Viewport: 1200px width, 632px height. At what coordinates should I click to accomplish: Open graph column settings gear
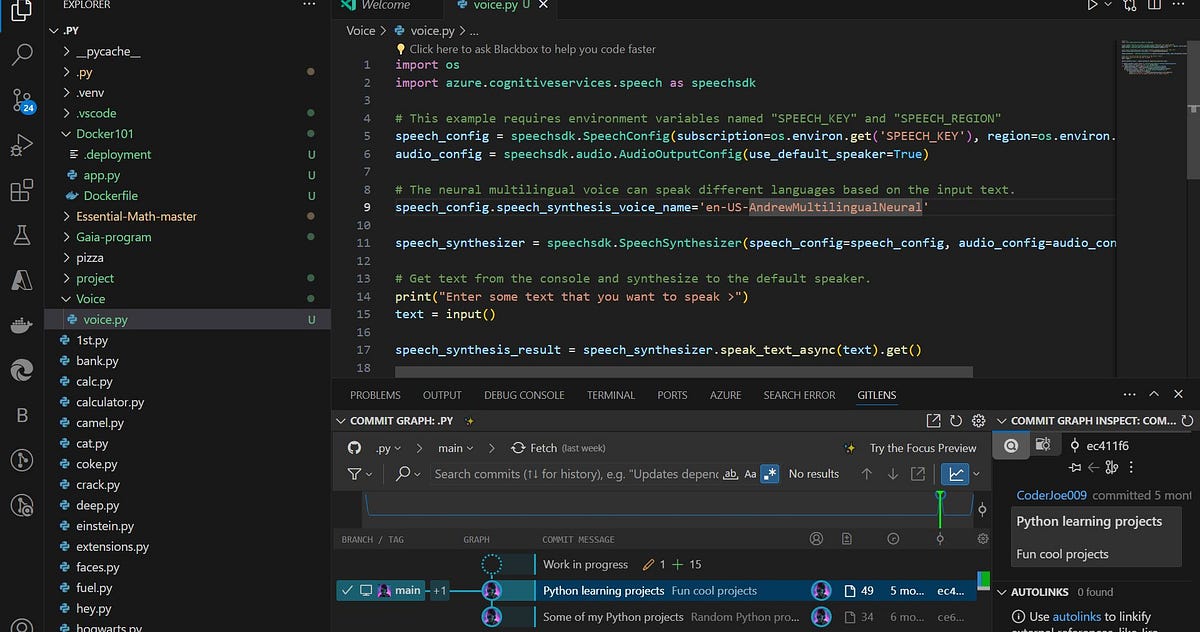tap(982, 539)
